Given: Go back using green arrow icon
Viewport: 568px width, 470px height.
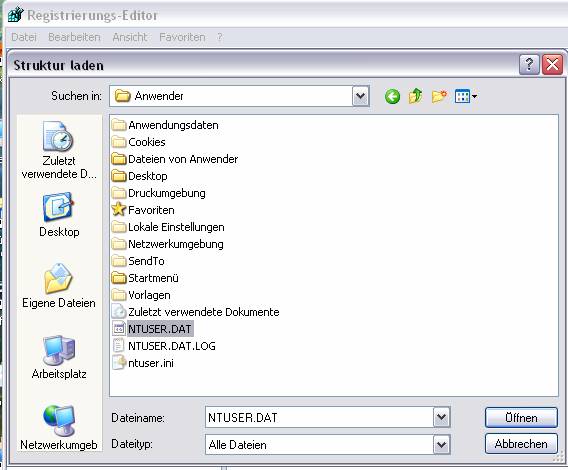Looking at the screenshot, I should coord(392,96).
